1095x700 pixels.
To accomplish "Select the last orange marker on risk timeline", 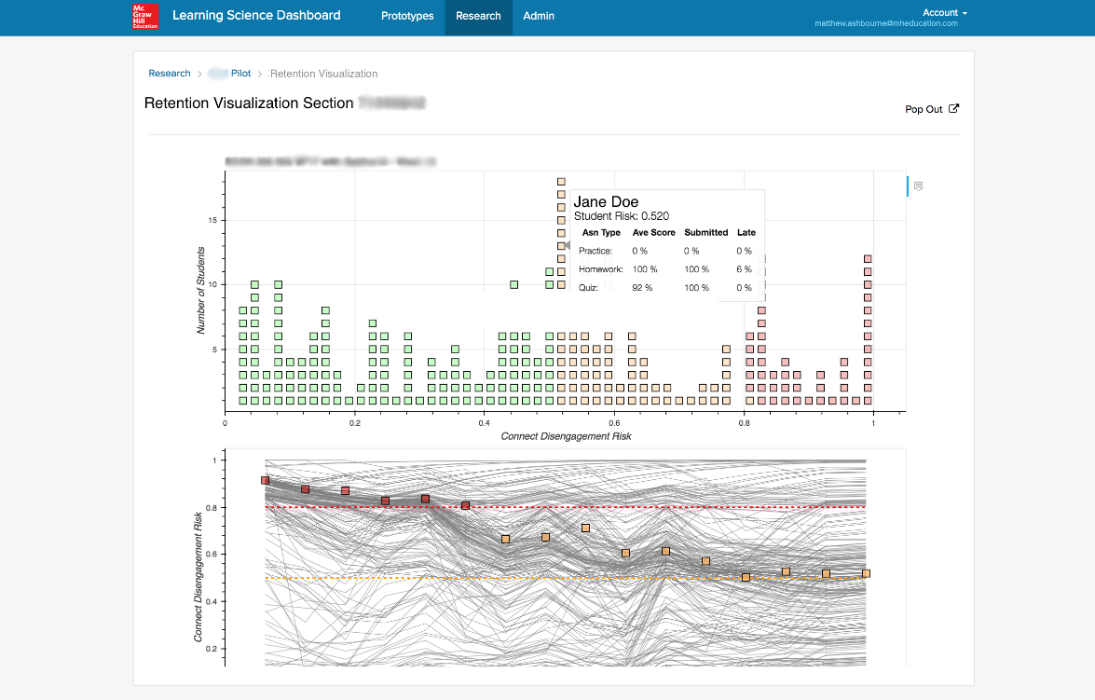I will pos(866,574).
